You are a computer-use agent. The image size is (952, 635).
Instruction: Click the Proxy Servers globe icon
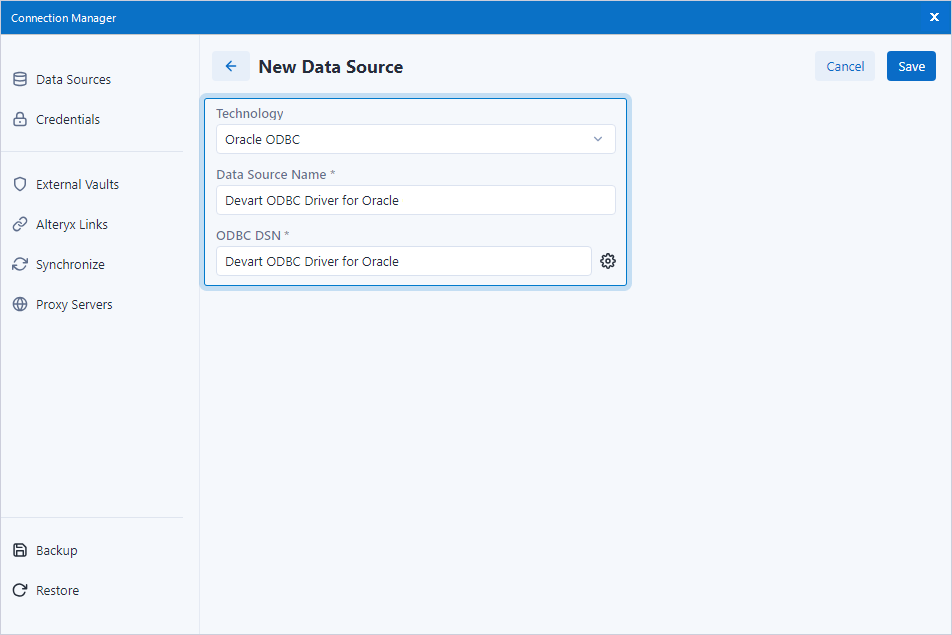(21, 304)
